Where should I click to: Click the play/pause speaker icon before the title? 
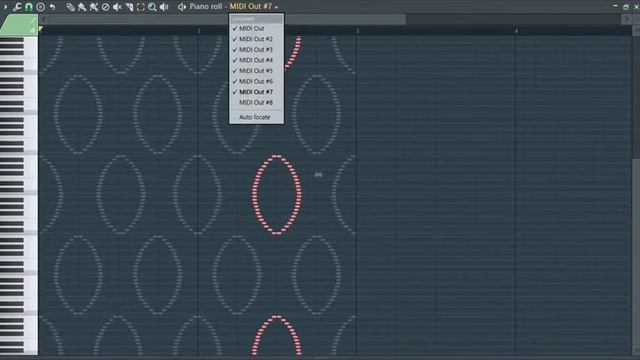[182, 7]
